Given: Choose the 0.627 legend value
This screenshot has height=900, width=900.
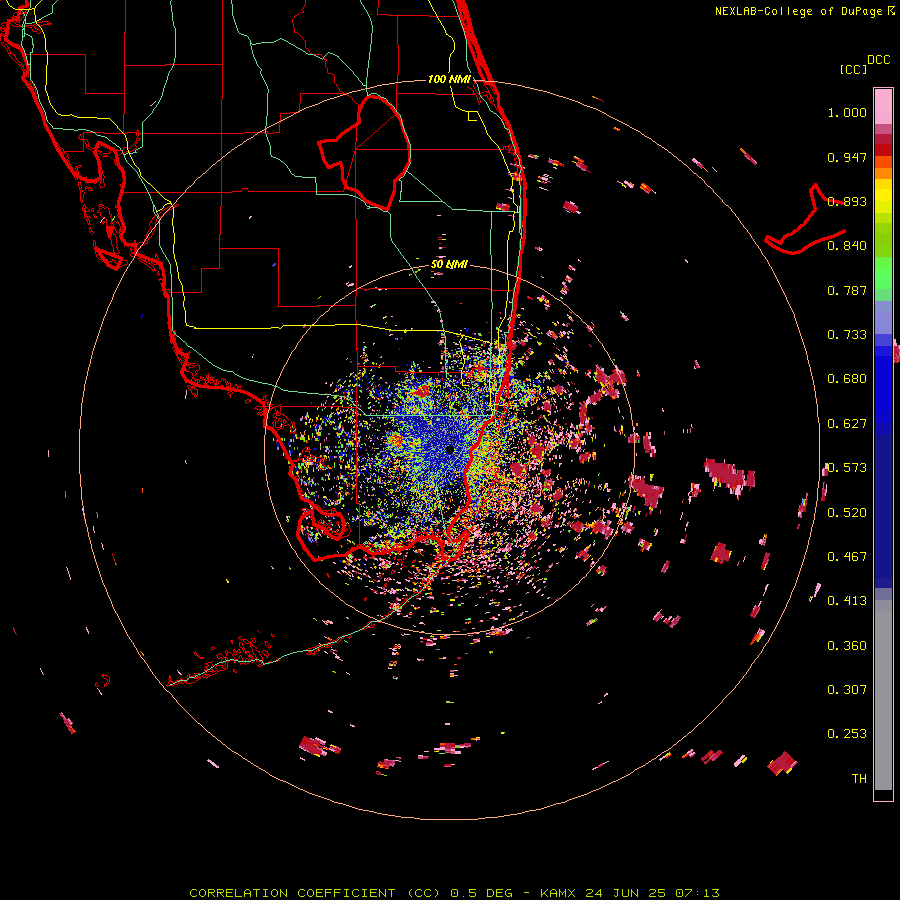Looking at the screenshot, I should pyautogui.click(x=847, y=424).
